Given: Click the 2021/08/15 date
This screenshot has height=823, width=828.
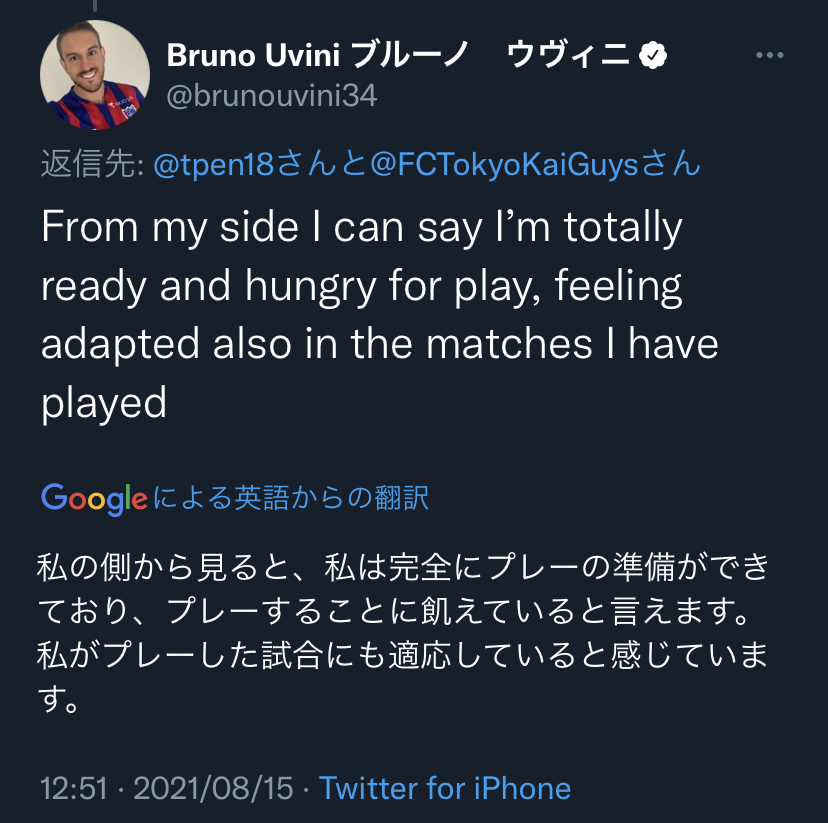Looking at the screenshot, I should pyautogui.click(x=213, y=788).
